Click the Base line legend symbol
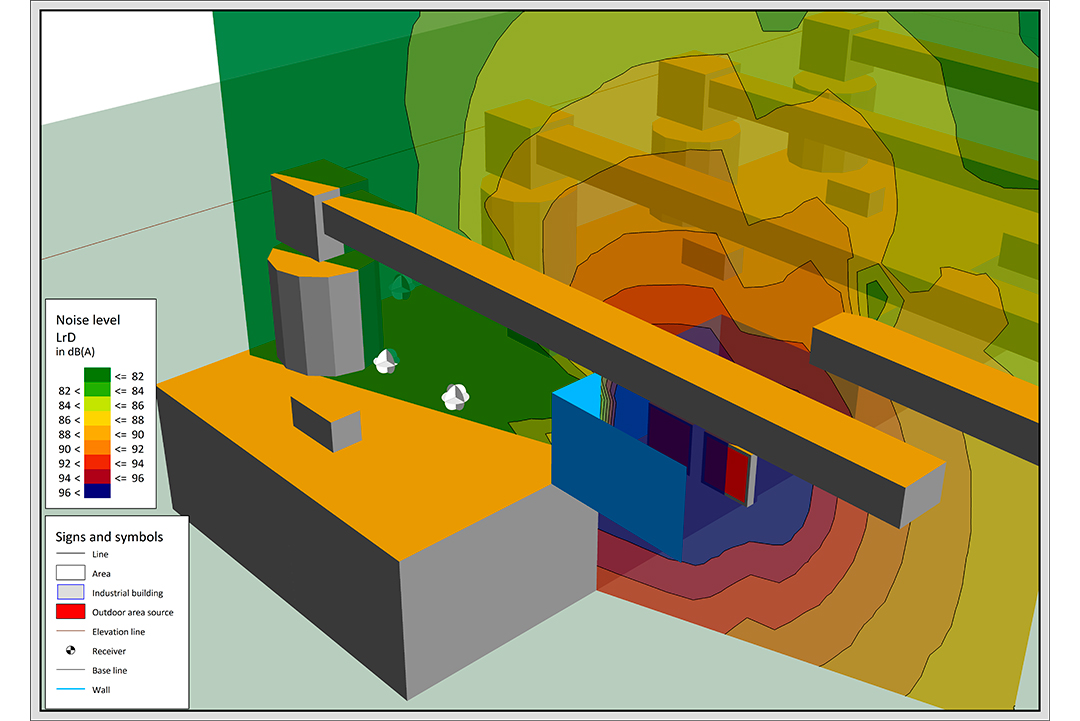1080x721 pixels. coord(70,670)
